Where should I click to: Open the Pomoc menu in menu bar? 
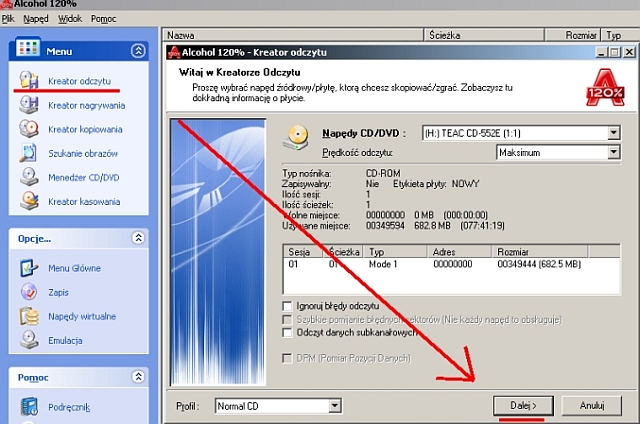[x=104, y=19]
